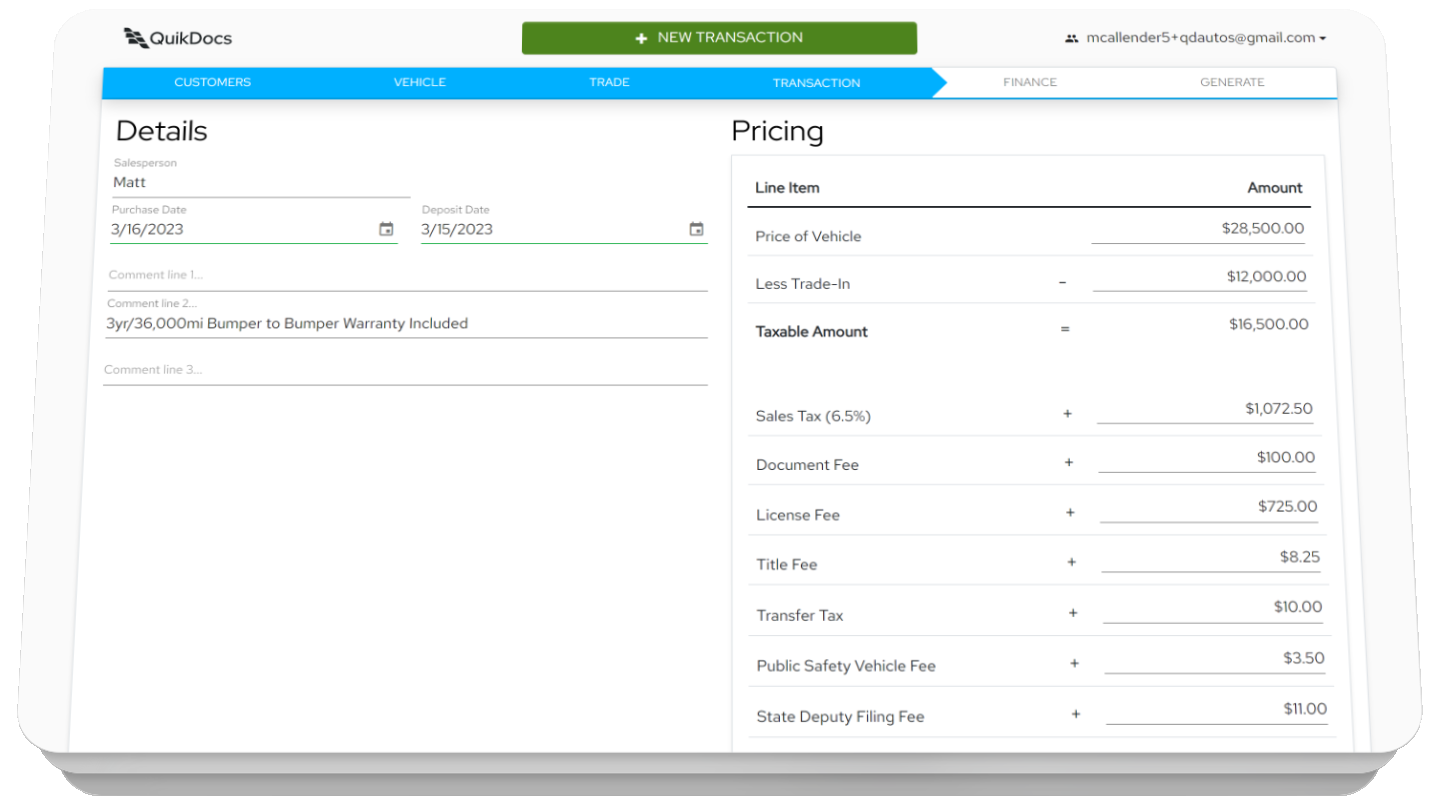
Task: Focus the Comment line 3 field
Action: pyautogui.click(x=405, y=370)
